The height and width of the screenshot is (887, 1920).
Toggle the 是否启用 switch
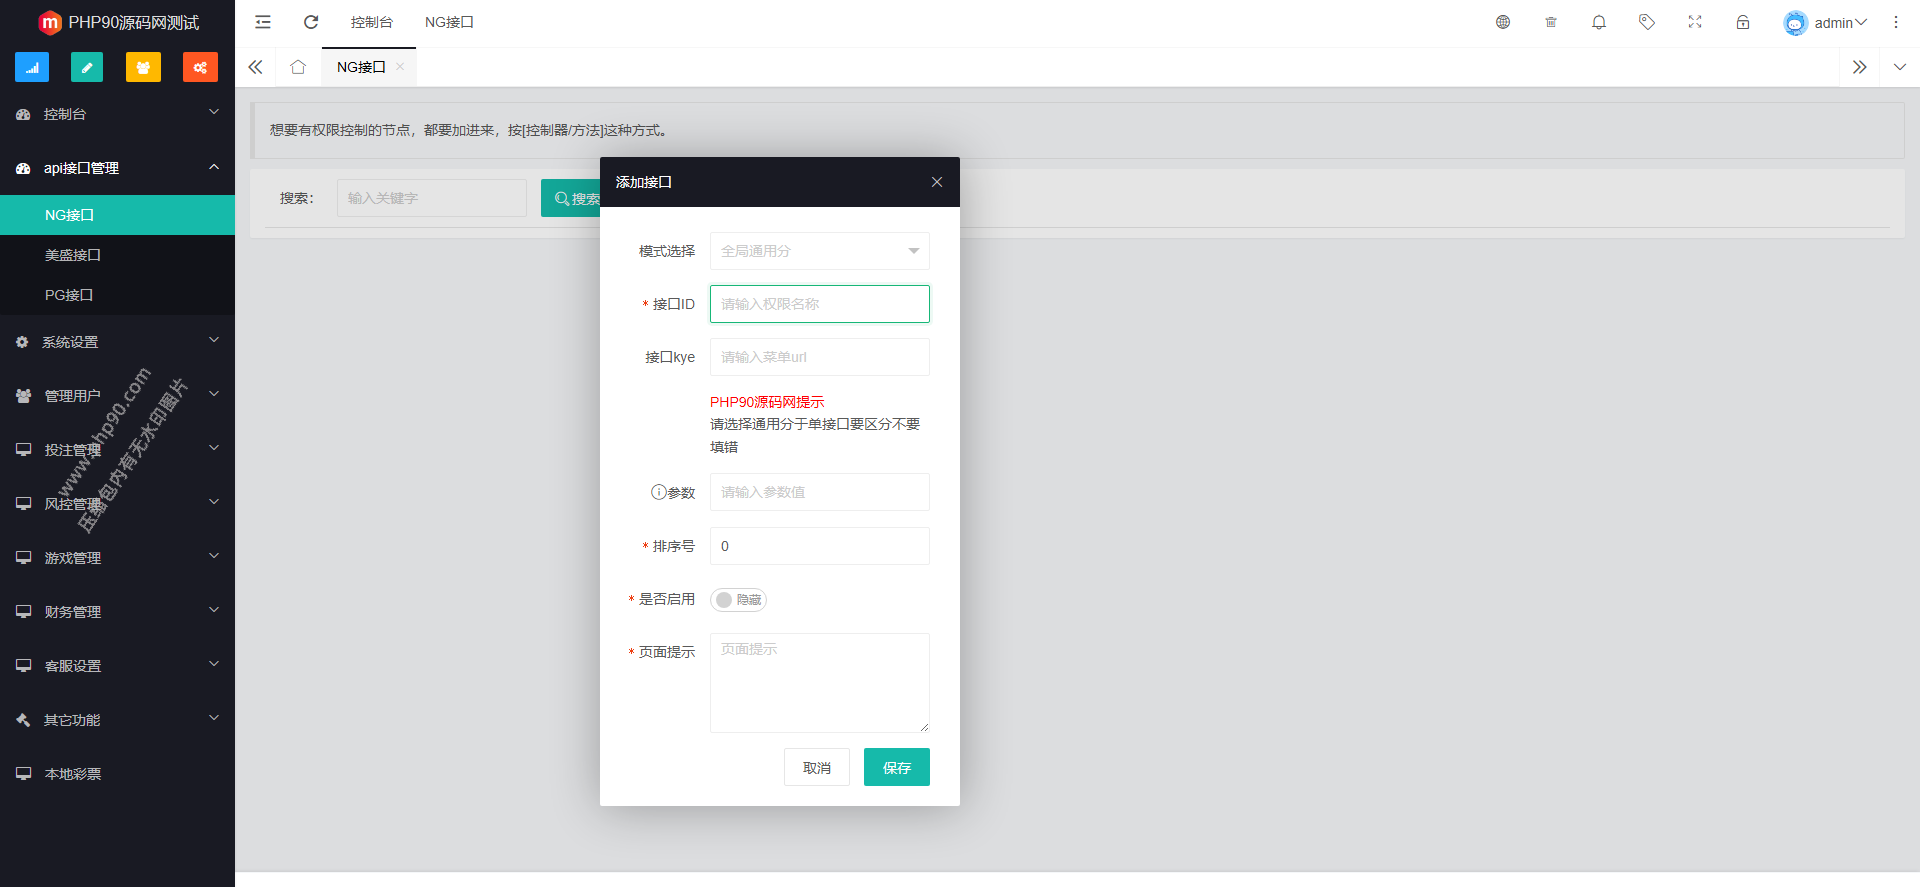click(x=738, y=600)
